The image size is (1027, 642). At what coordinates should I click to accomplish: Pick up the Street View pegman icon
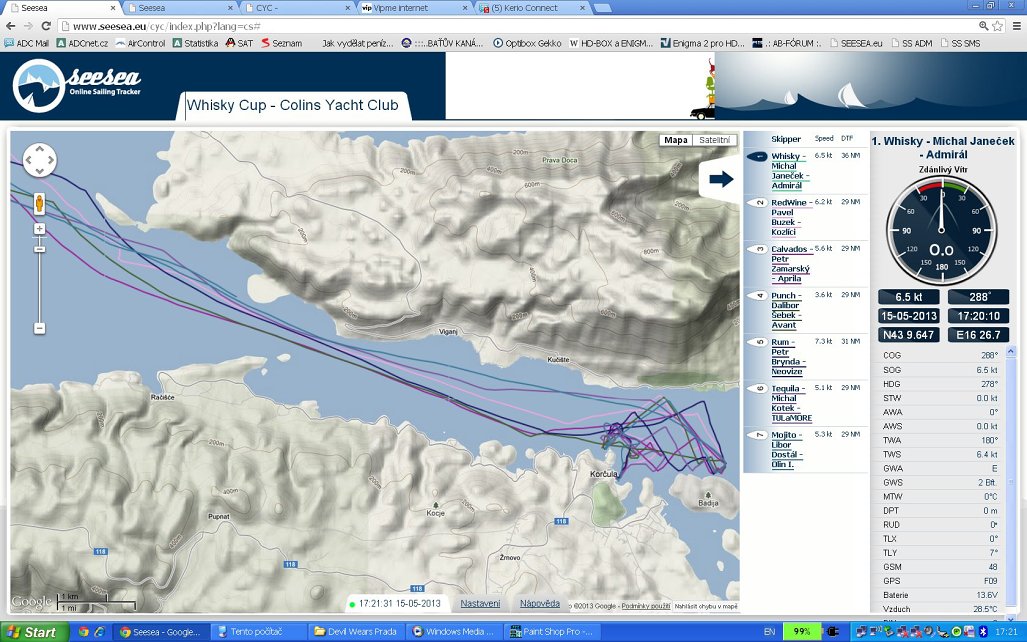pos(40,204)
